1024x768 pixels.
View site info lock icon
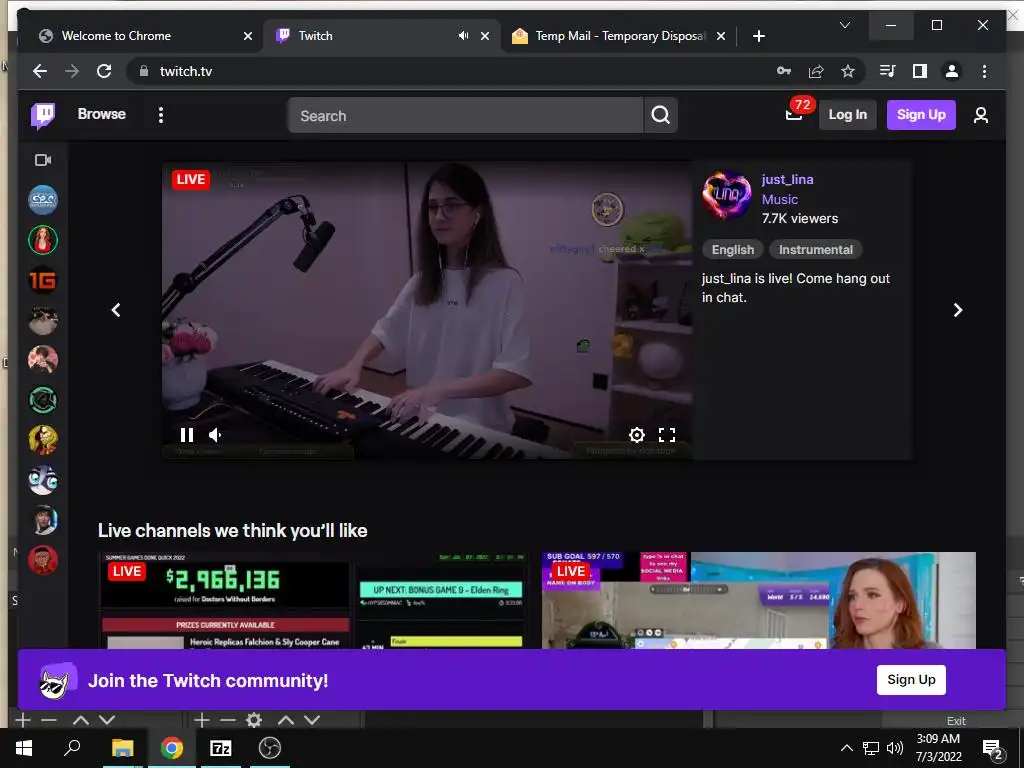(x=144, y=71)
